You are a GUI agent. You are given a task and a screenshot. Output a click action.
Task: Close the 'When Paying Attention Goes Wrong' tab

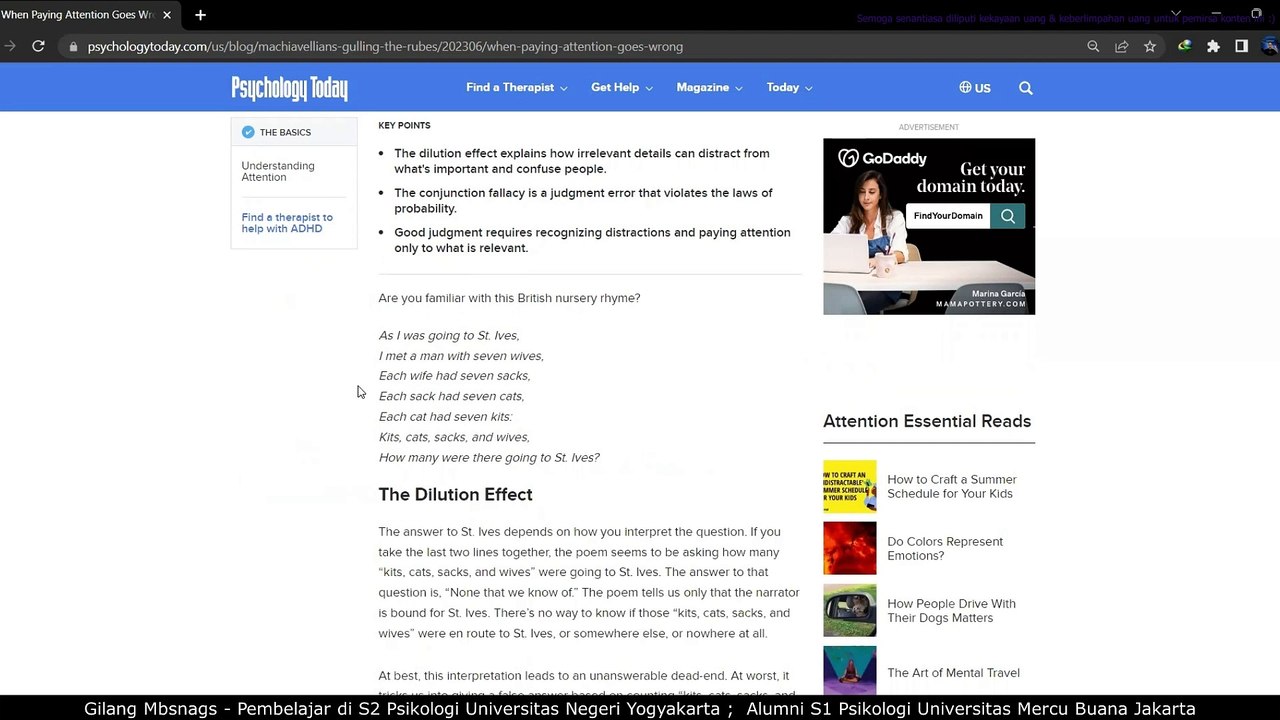coord(167,15)
